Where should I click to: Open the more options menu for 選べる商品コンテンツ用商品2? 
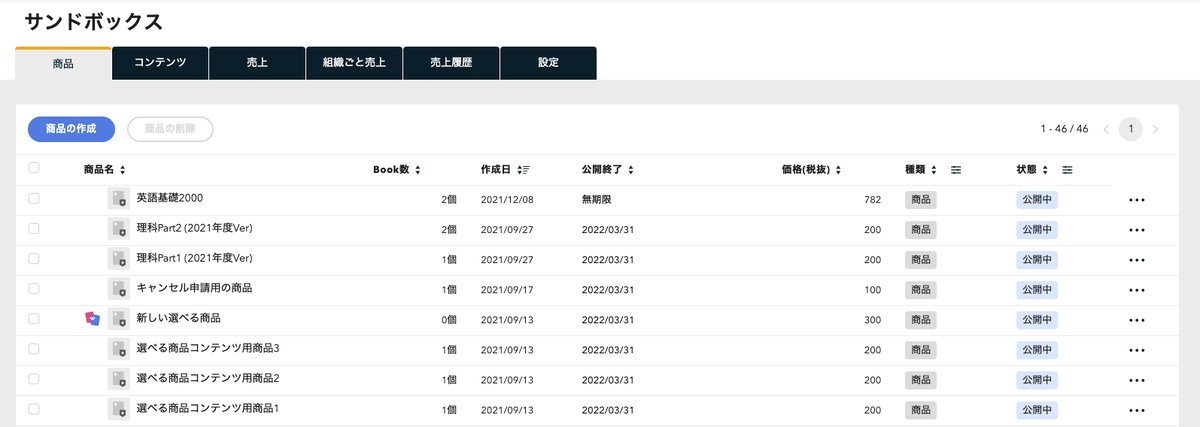click(x=1135, y=380)
